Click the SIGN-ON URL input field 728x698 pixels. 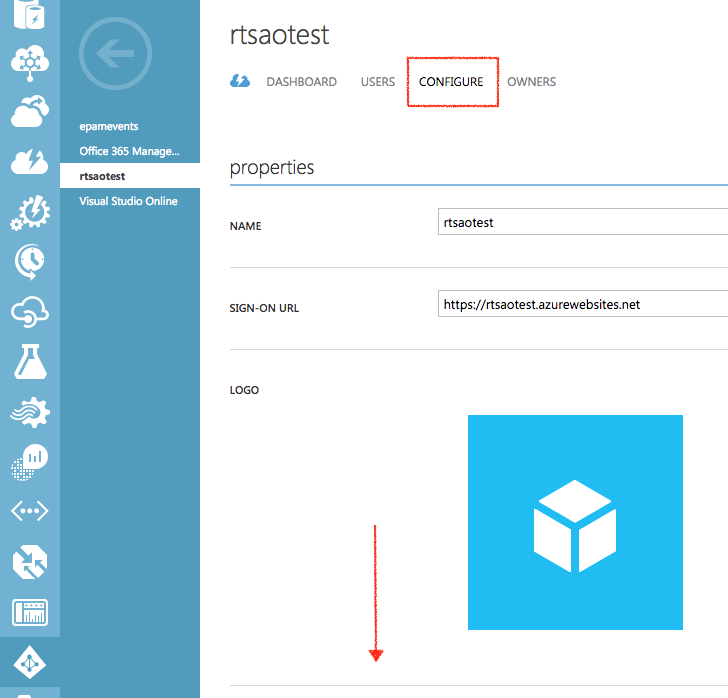(x=583, y=304)
